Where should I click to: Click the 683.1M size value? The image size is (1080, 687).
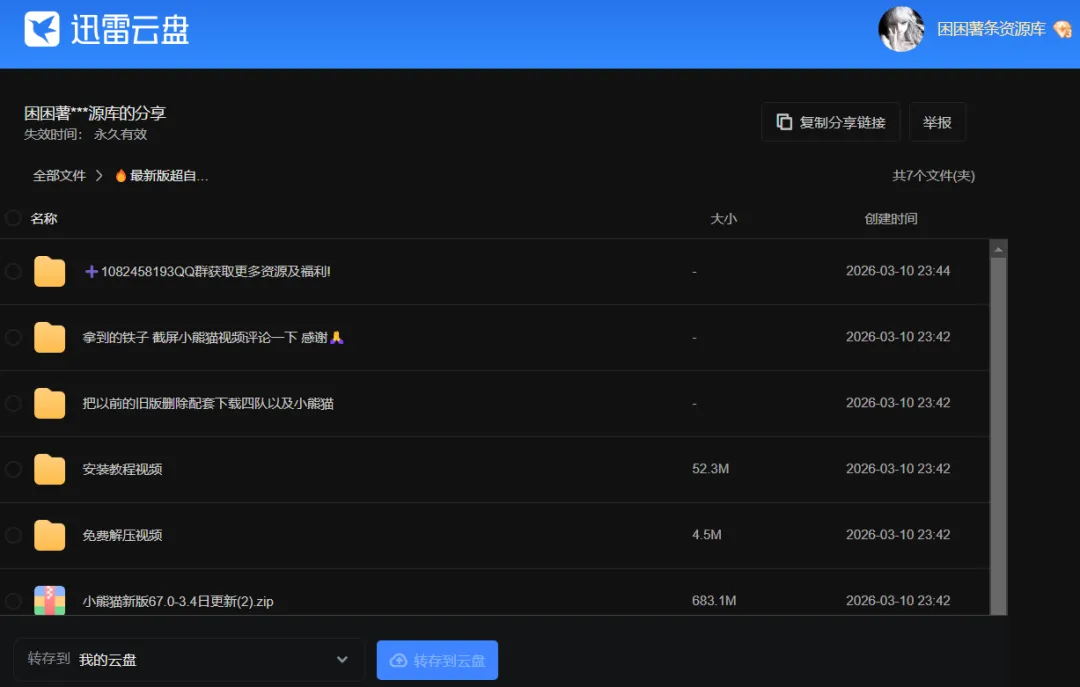[x=714, y=601]
